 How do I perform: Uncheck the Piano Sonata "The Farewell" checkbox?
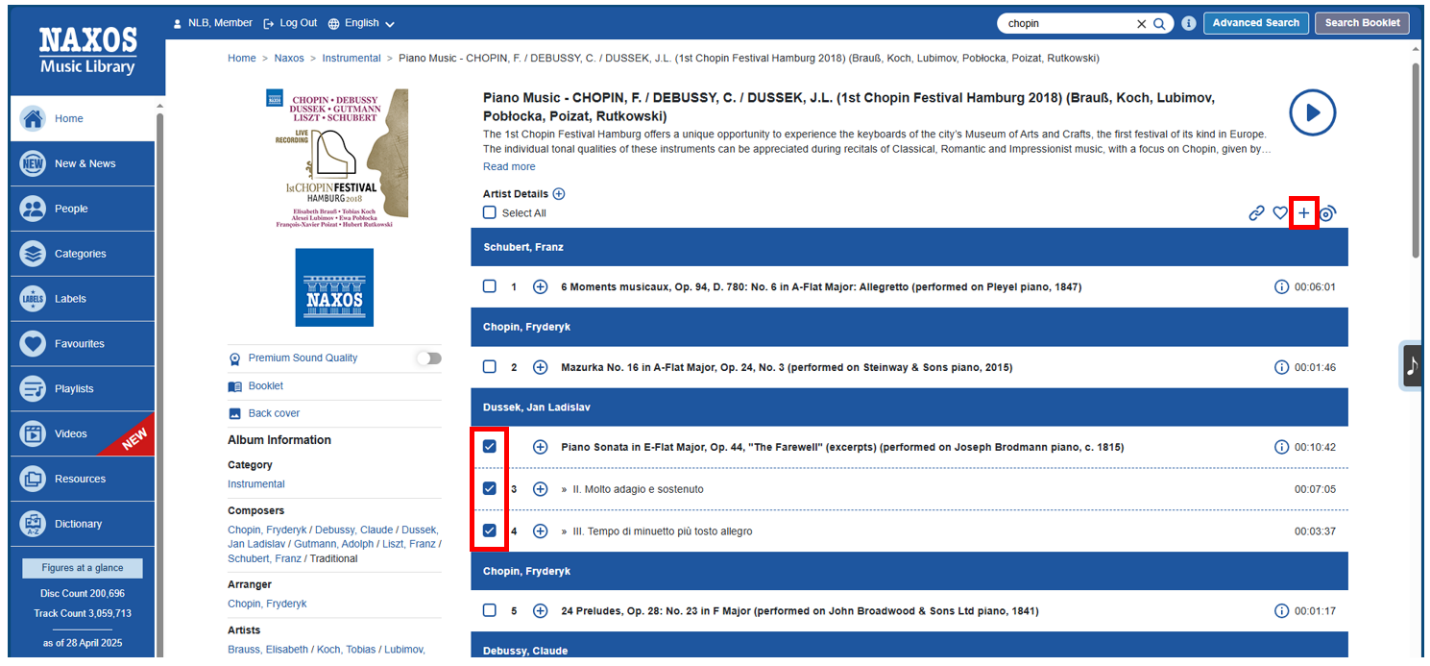tap(489, 447)
